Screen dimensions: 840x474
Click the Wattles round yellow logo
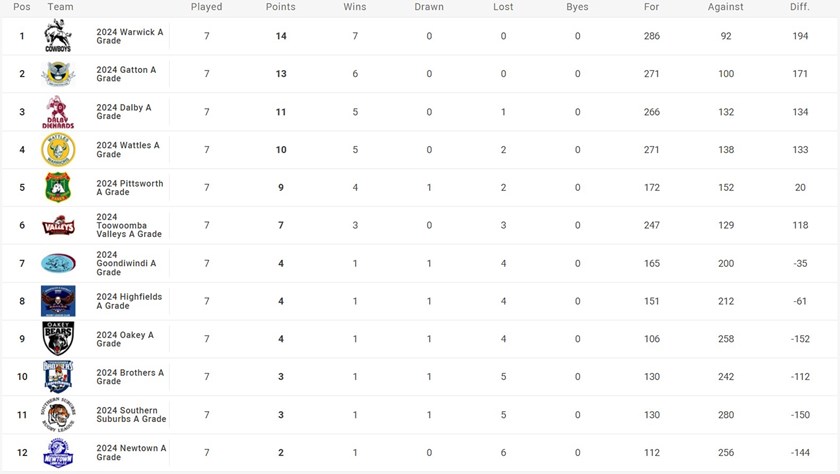57,150
